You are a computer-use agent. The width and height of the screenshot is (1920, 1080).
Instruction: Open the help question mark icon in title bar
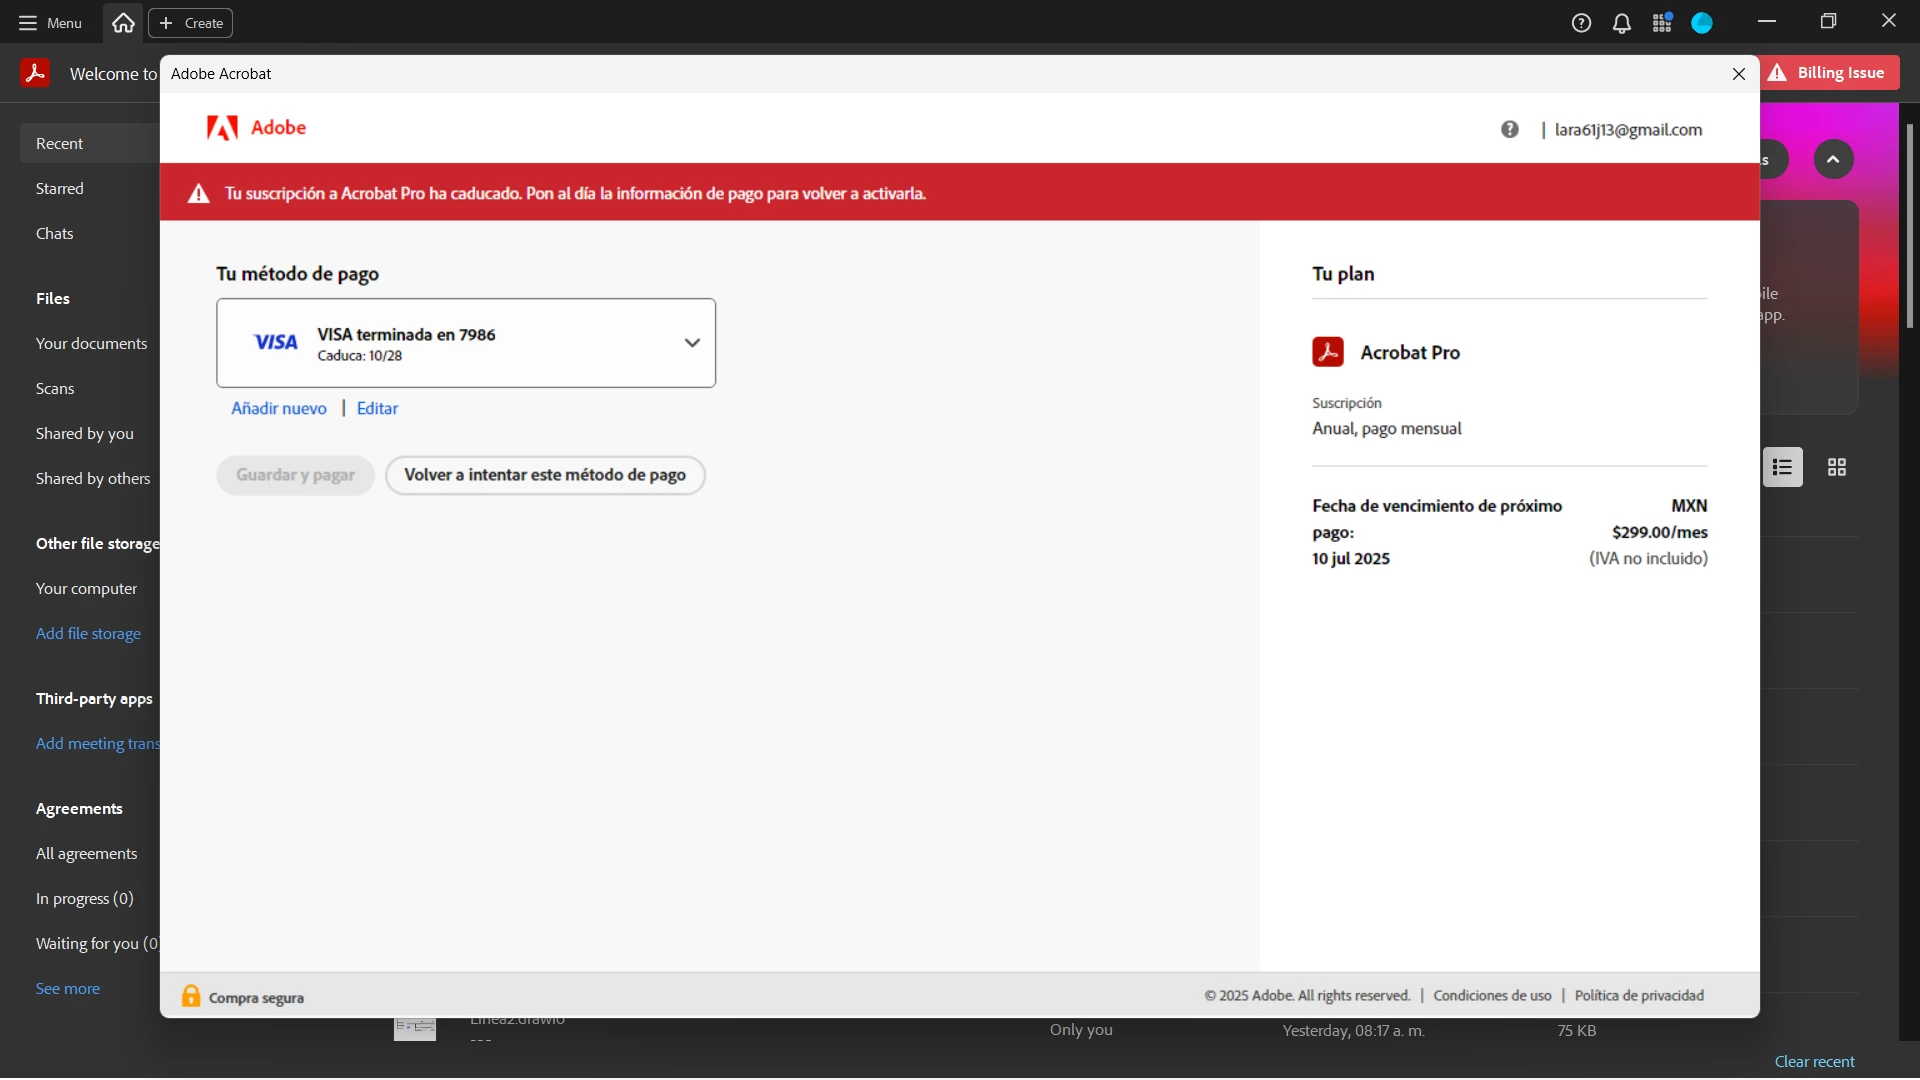click(1581, 23)
